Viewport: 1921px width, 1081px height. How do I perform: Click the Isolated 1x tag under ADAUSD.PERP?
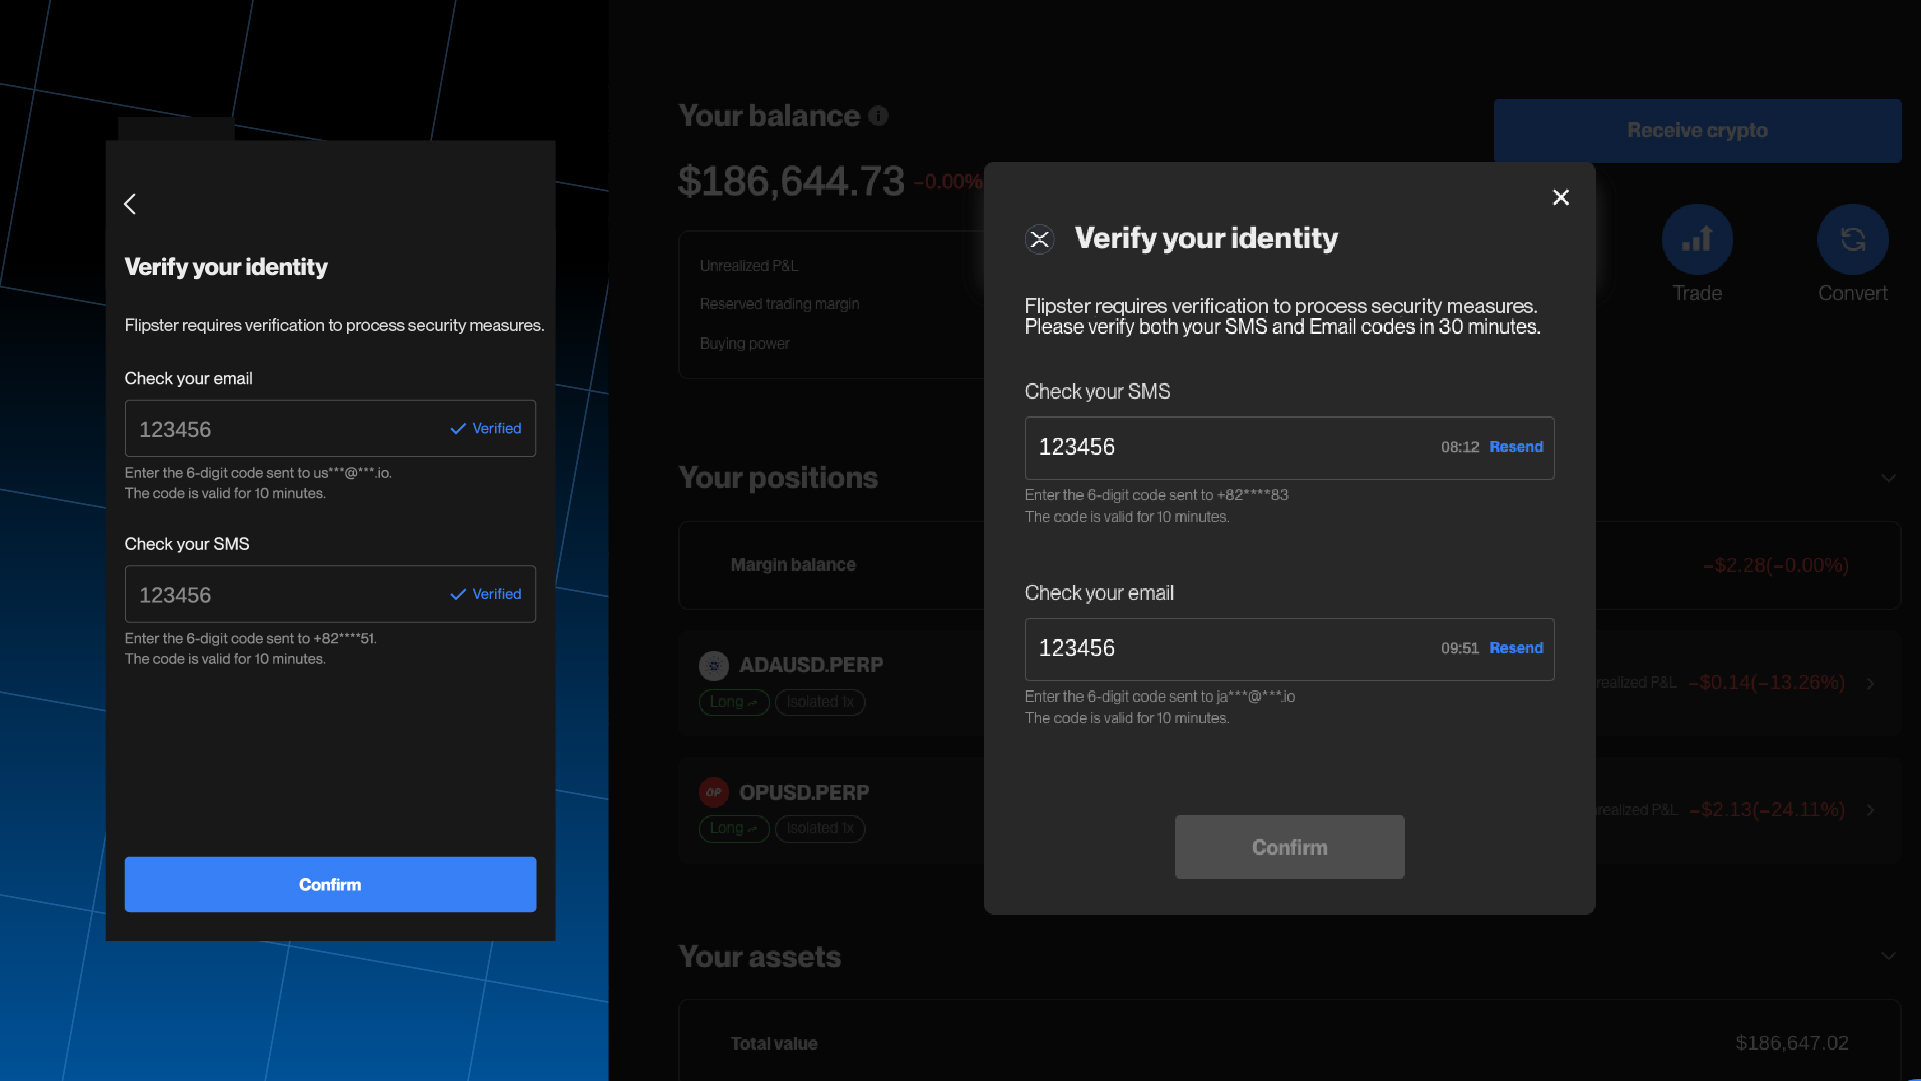point(820,702)
